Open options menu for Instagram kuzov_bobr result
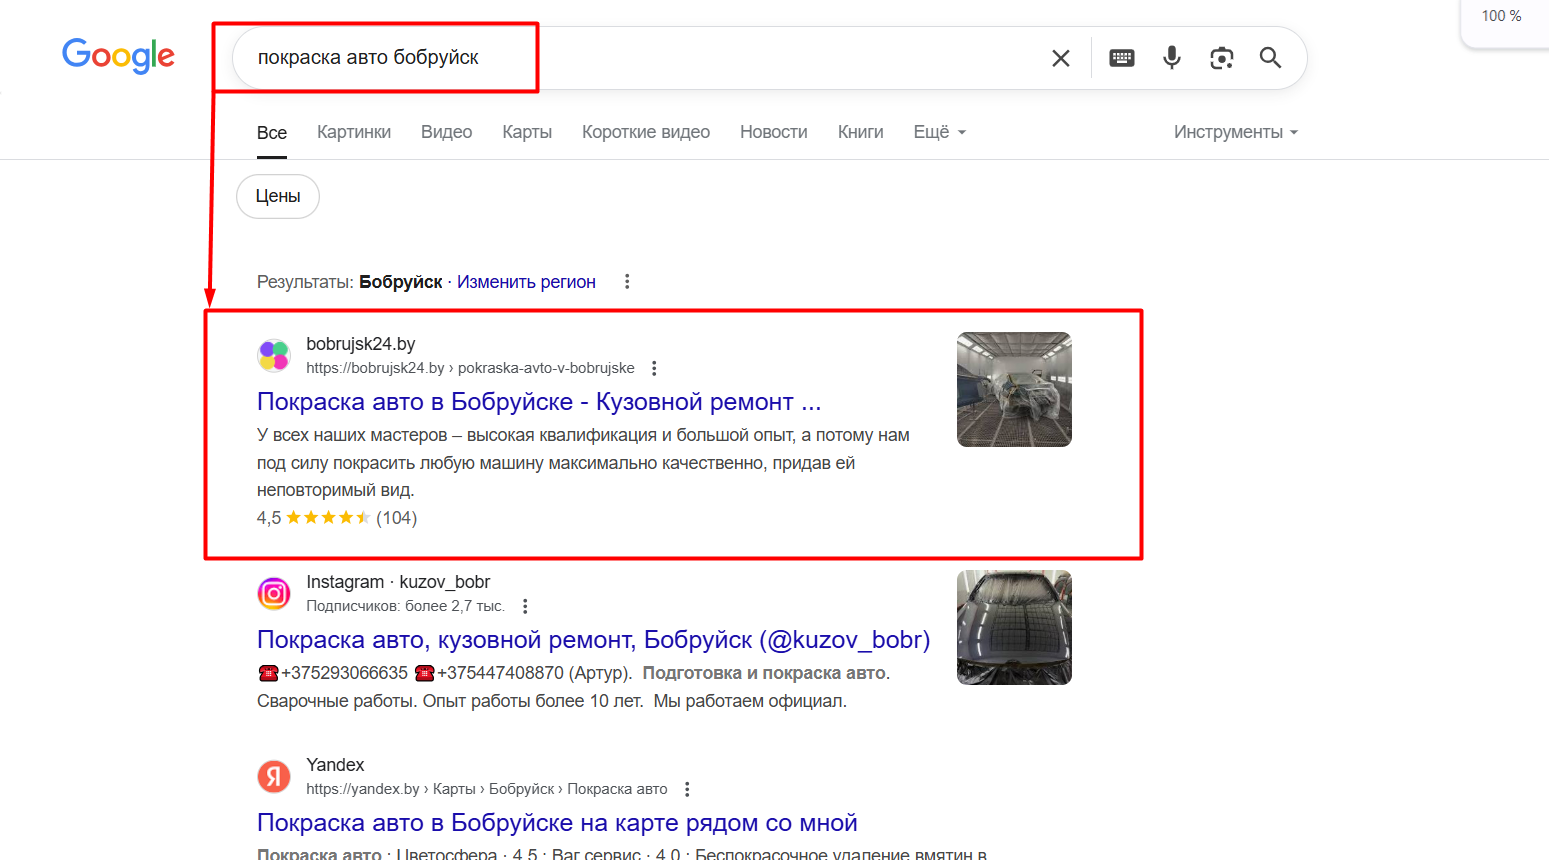Viewport: 1549px width, 860px height. tap(525, 606)
